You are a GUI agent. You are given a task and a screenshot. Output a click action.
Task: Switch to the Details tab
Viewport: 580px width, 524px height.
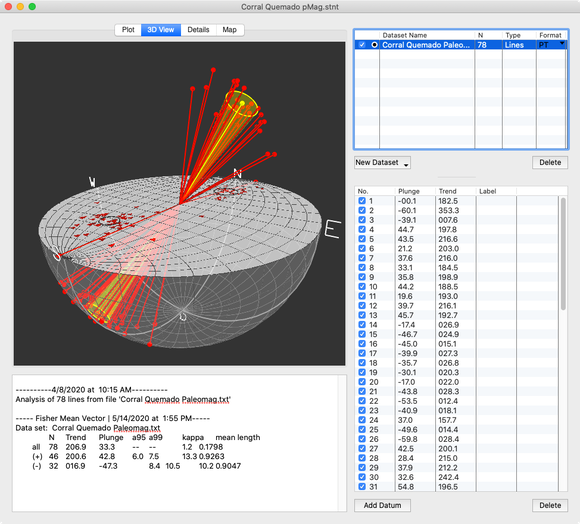pos(198,30)
